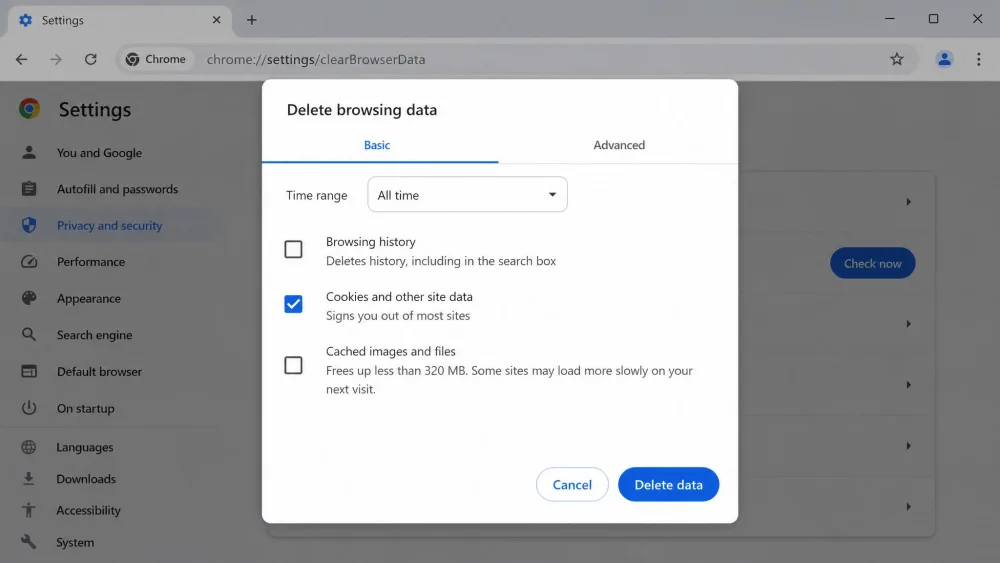The width and height of the screenshot is (1000, 563).
Task: Maximize the Chrome window
Action: click(x=933, y=19)
